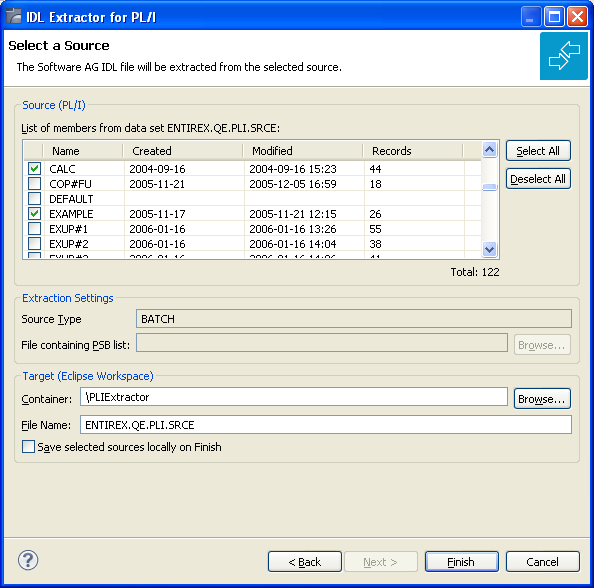594x588 pixels.
Task: Sort the list by Records column header
Action: [x=413, y=151]
